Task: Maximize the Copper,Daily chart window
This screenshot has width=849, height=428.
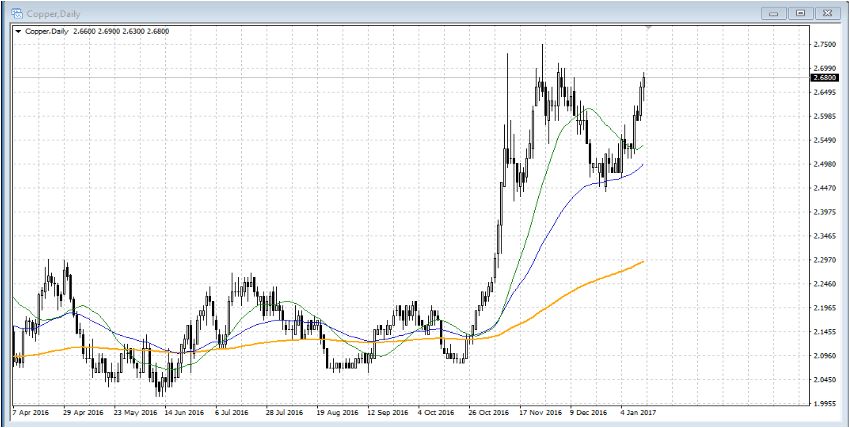Action: coord(801,13)
